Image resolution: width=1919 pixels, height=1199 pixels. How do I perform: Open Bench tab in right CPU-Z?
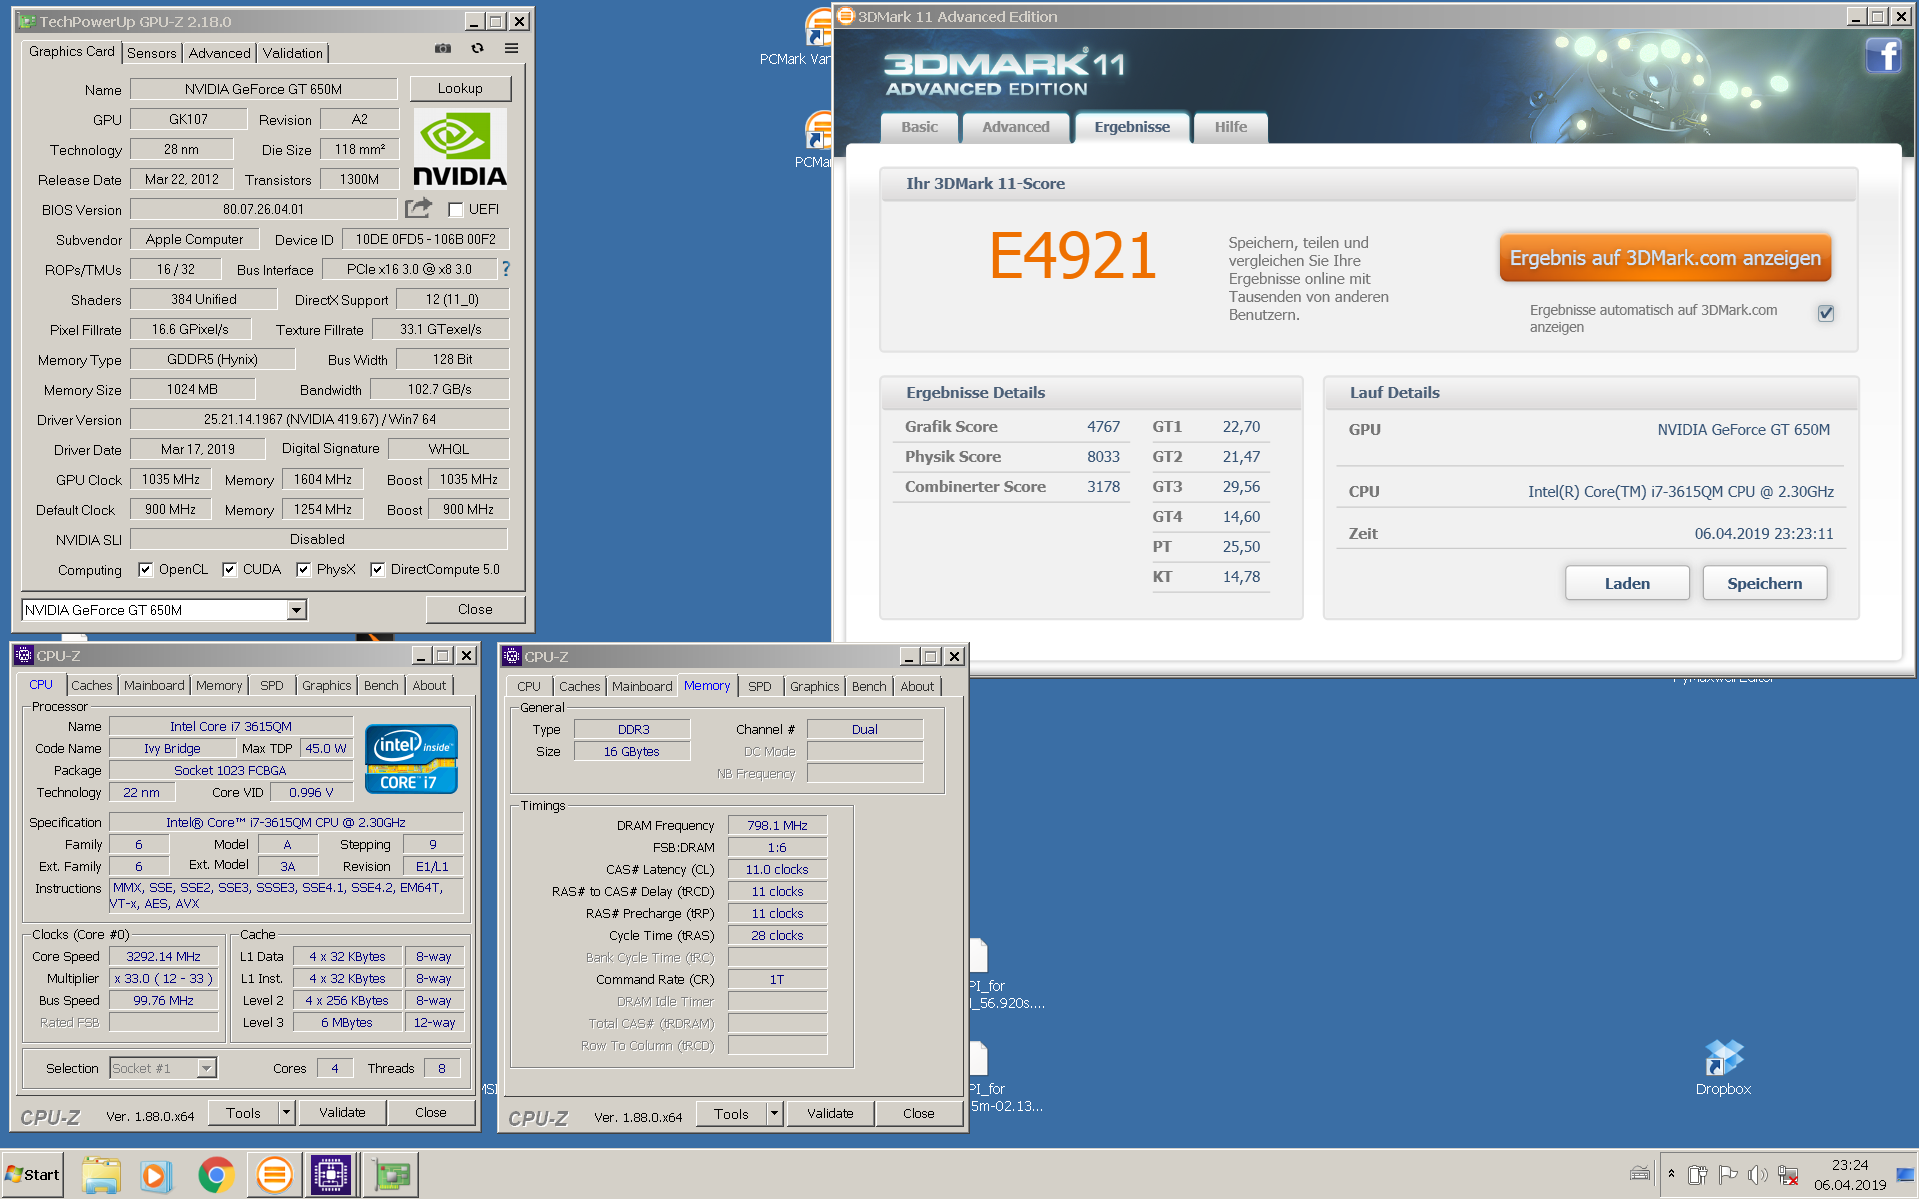tap(869, 686)
